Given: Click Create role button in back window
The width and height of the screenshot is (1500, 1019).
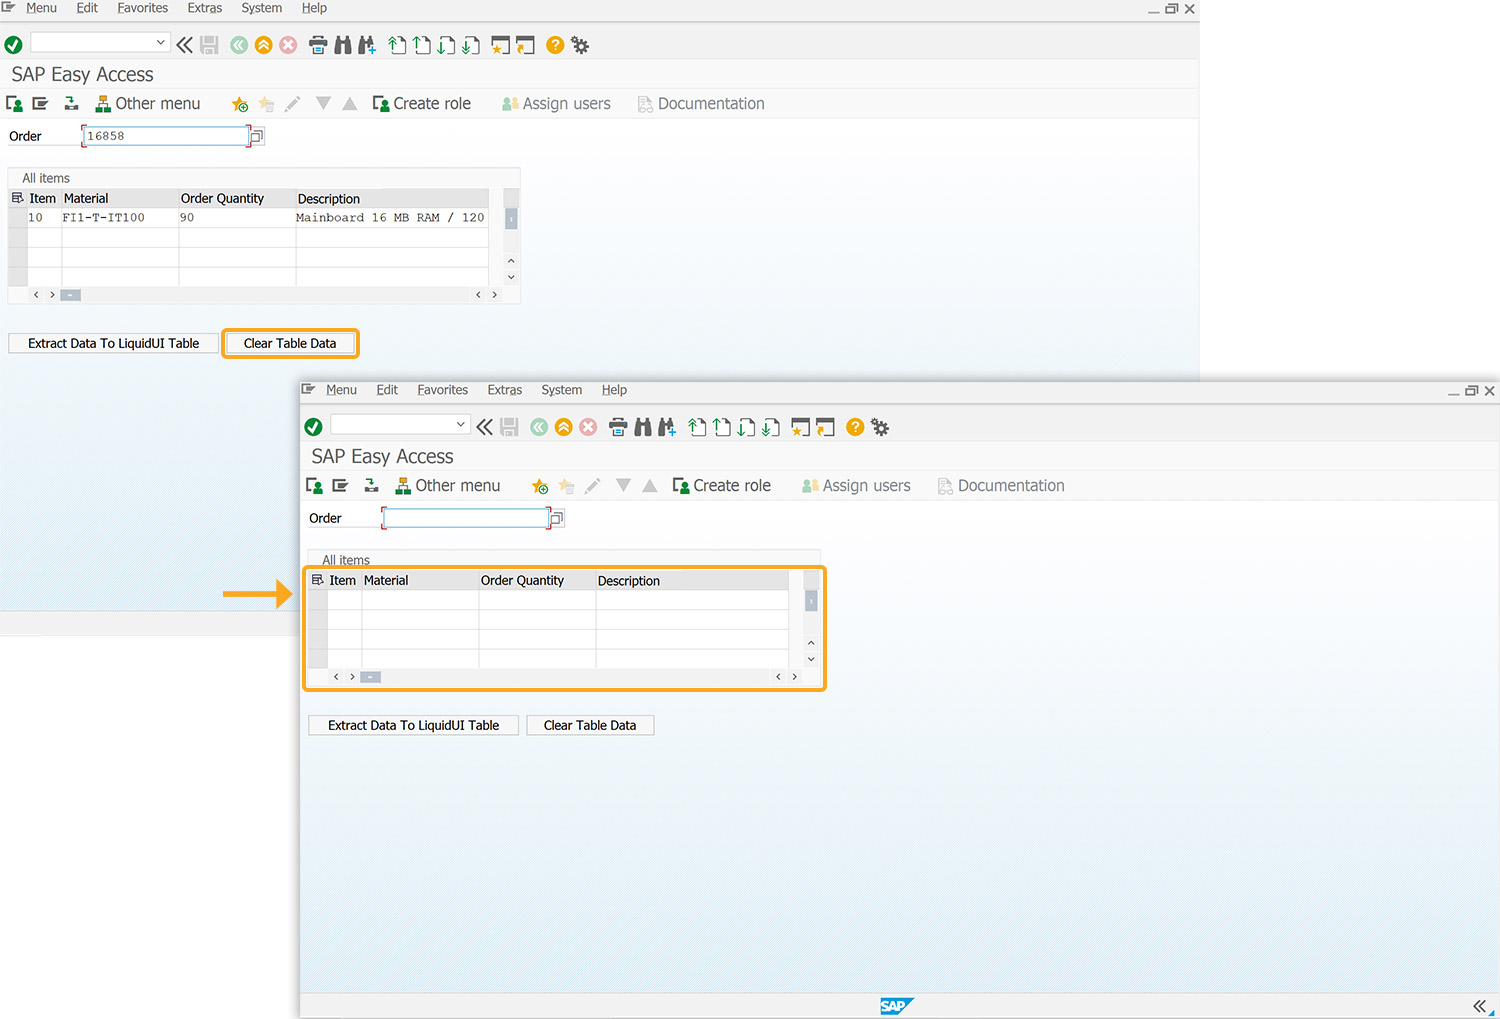Looking at the screenshot, I should tap(422, 104).
